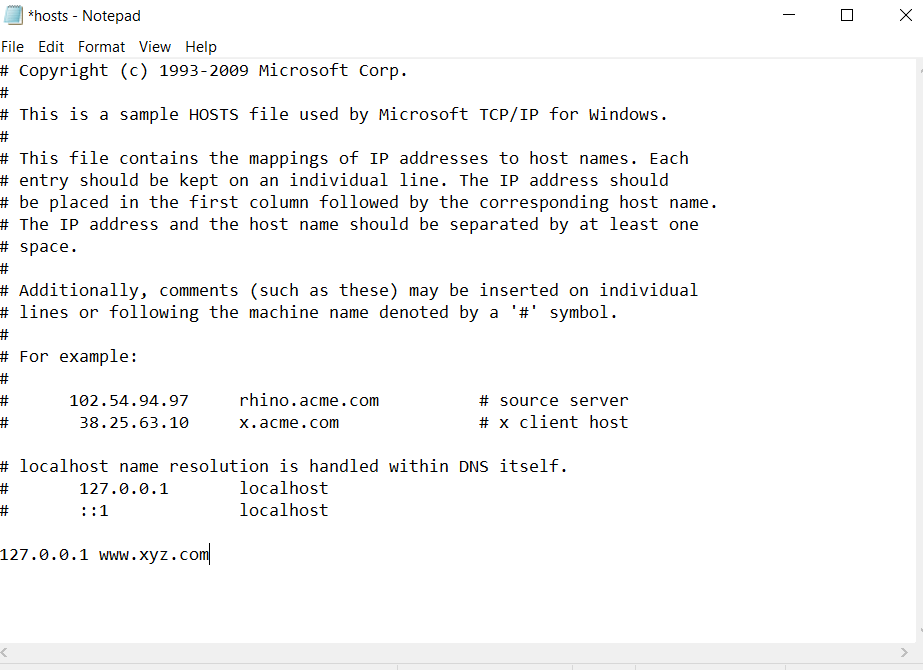Click the horizontal scrollbar track
The image size is (923, 670).
450,653
